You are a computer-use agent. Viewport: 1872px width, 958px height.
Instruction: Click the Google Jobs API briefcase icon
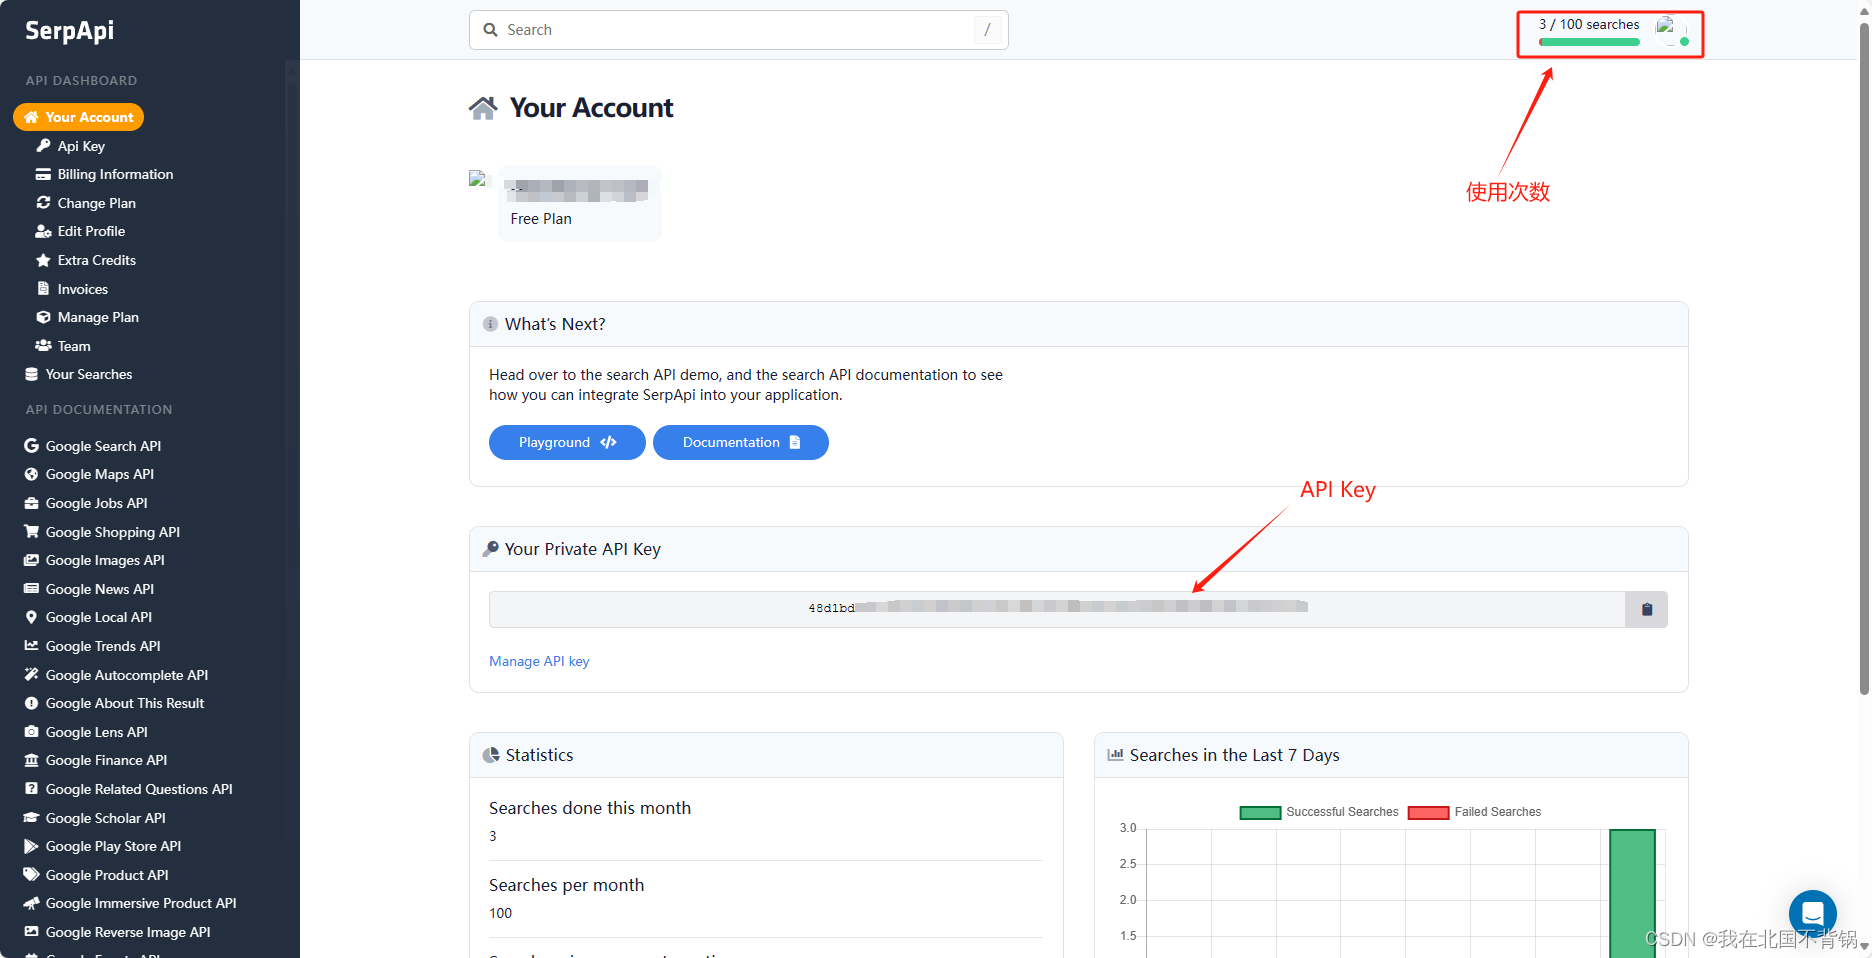[x=31, y=503]
